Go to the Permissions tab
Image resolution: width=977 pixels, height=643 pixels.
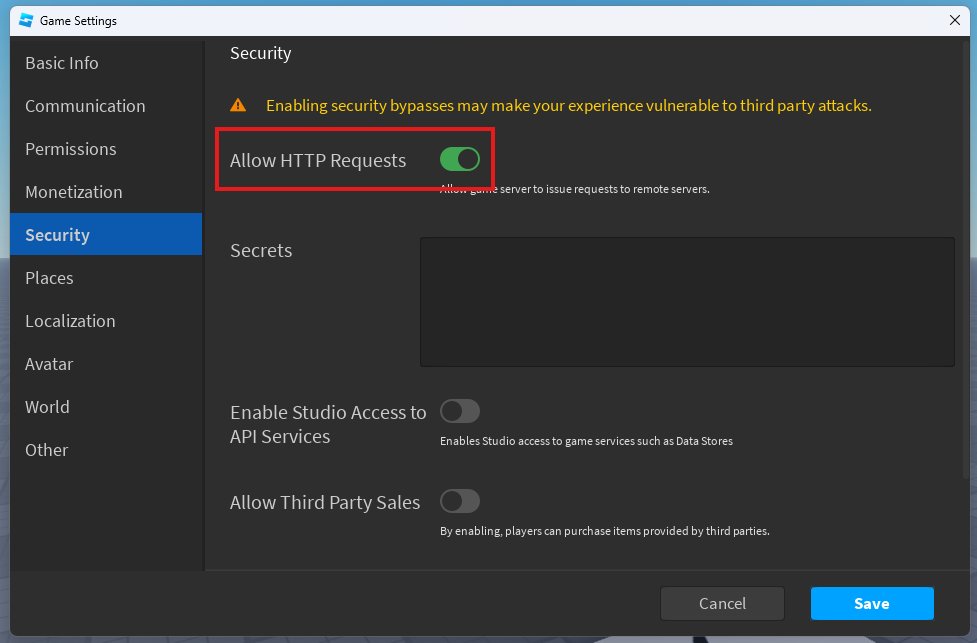(106, 149)
